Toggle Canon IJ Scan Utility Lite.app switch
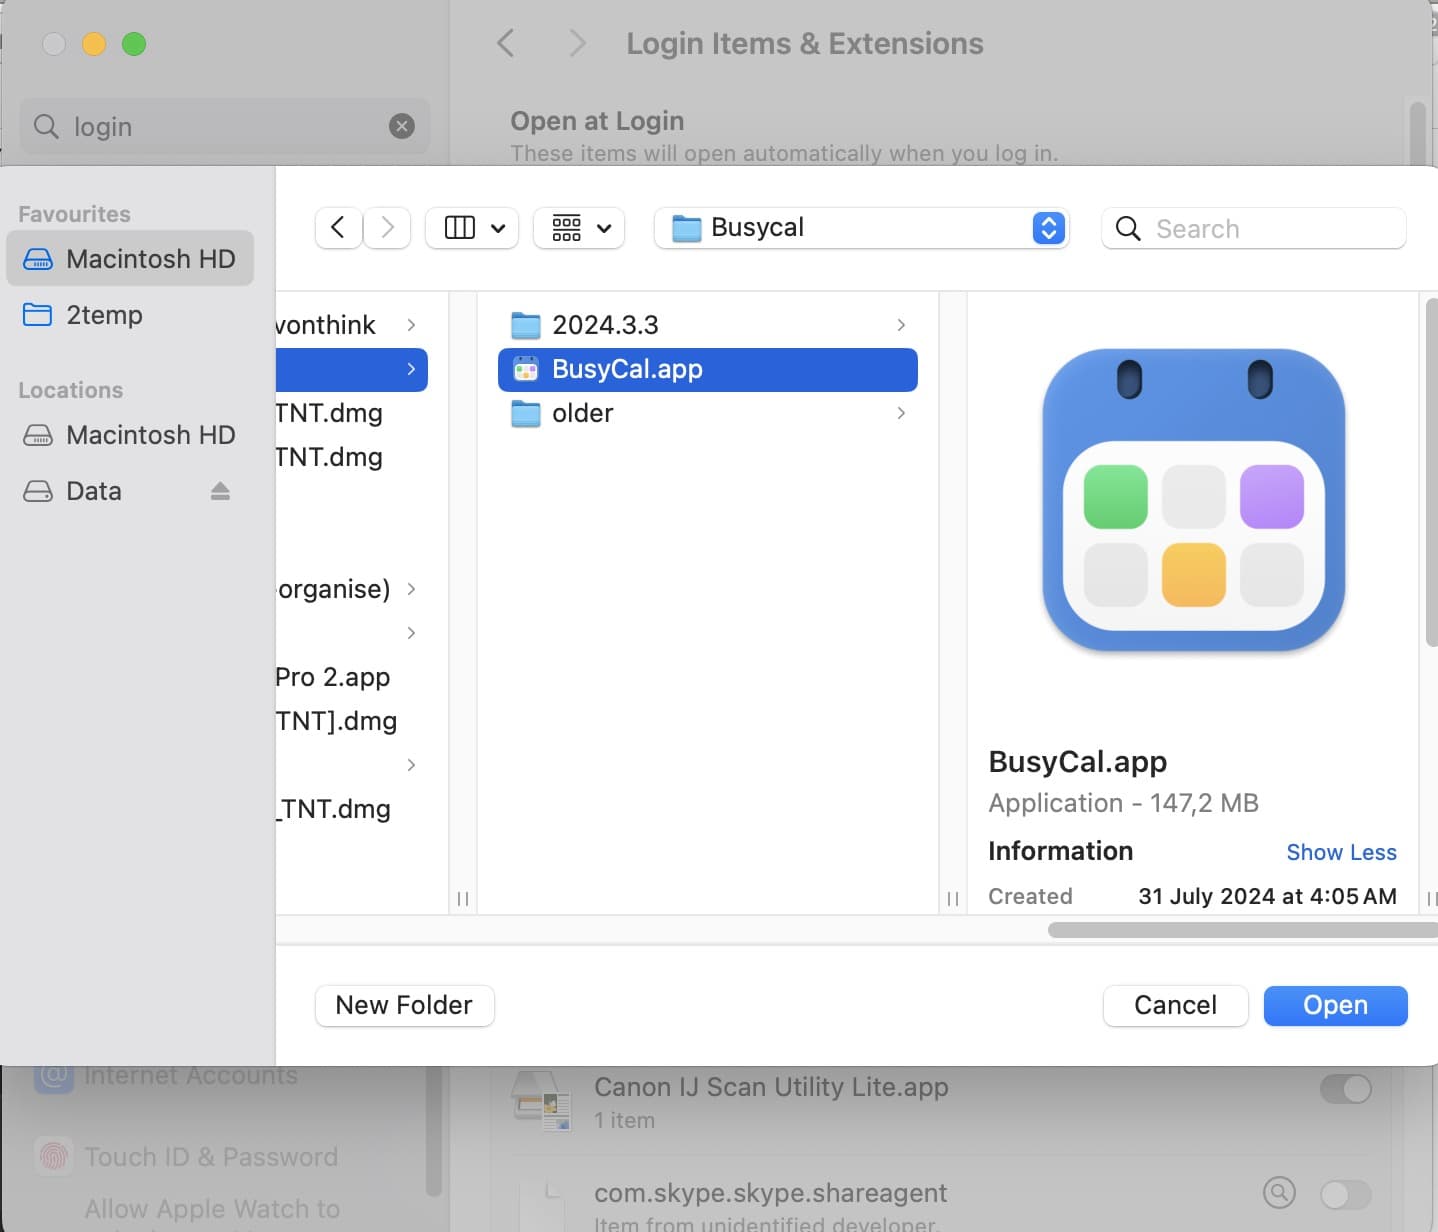Image resolution: width=1438 pixels, height=1232 pixels. [1345, 1089]
